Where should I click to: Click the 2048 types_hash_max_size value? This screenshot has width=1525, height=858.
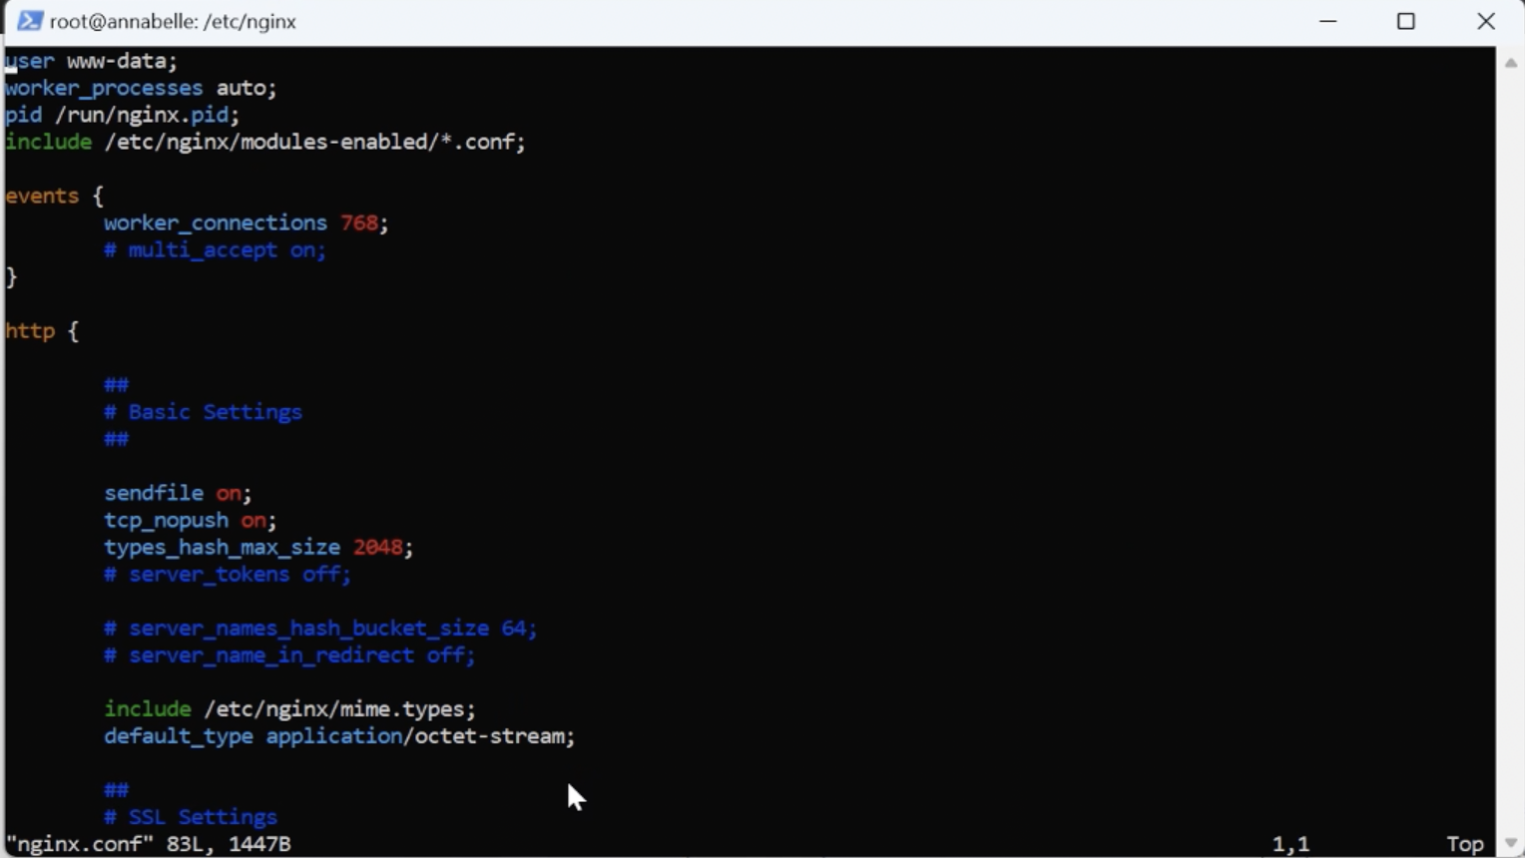pos(378,547)
